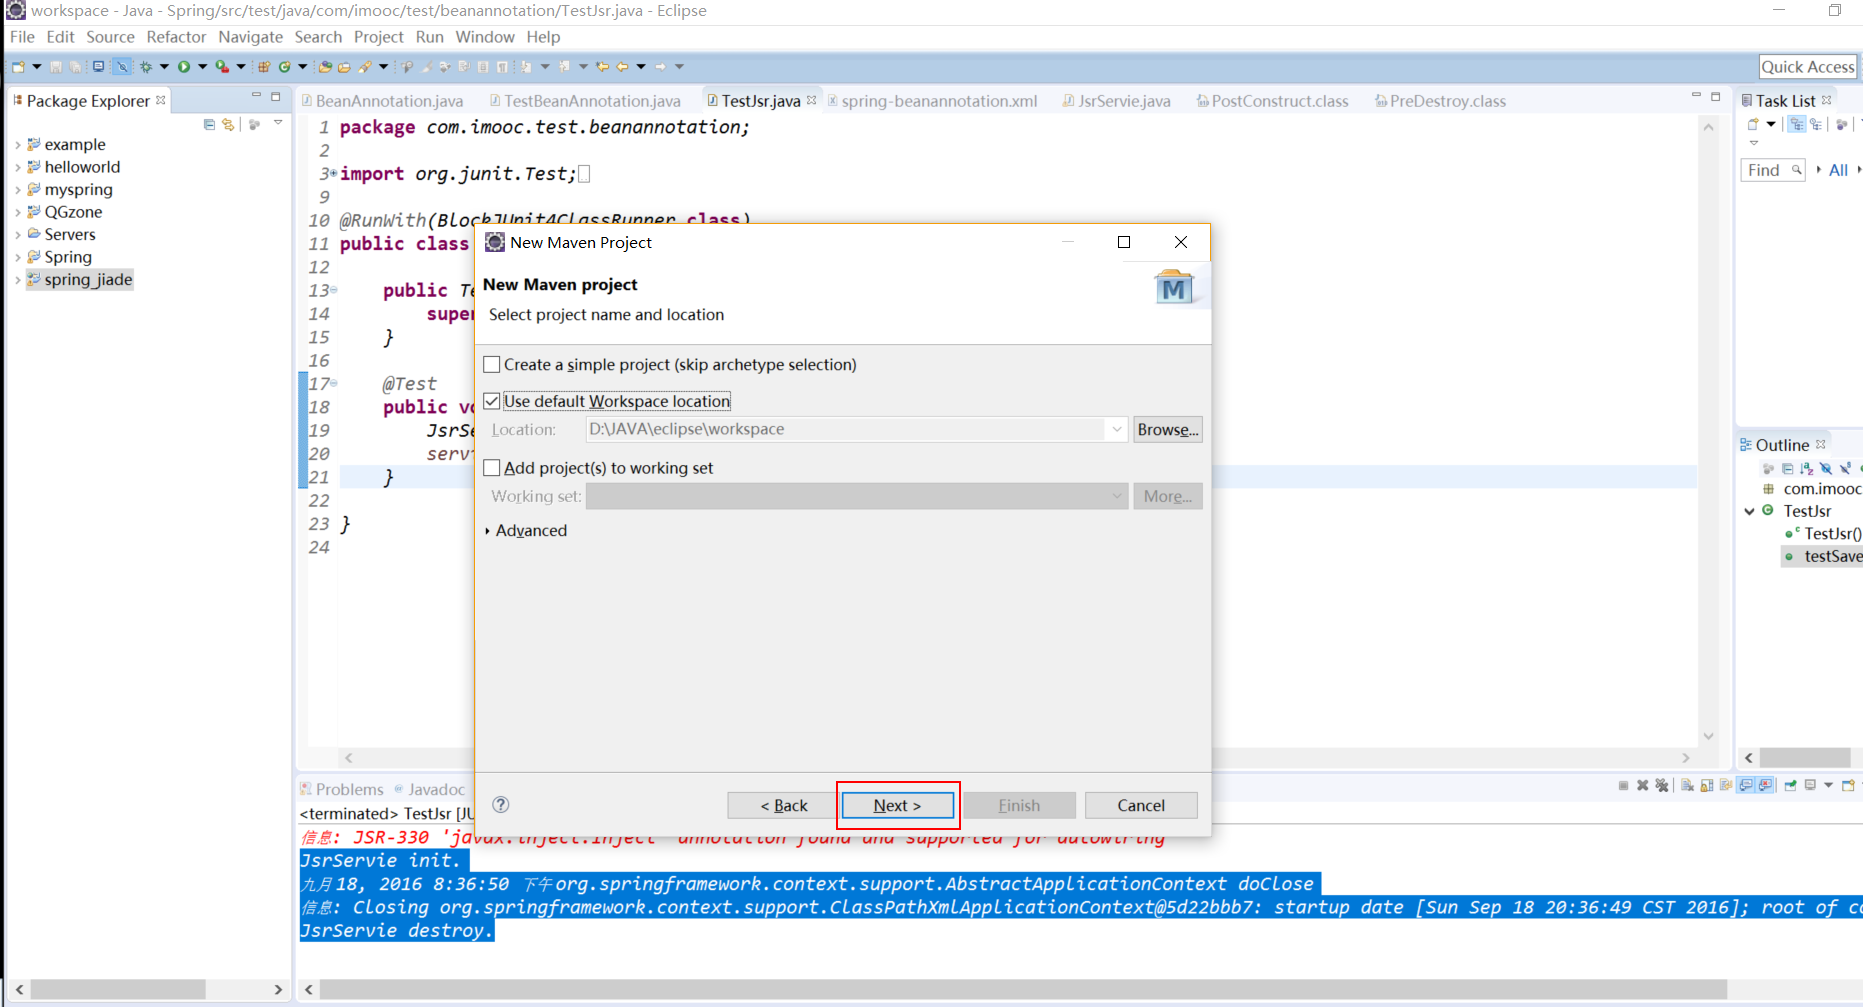Click the Back navigation yellow arrow
This screenshot has width=1863, height=1007.
click(x=622, y=67)
